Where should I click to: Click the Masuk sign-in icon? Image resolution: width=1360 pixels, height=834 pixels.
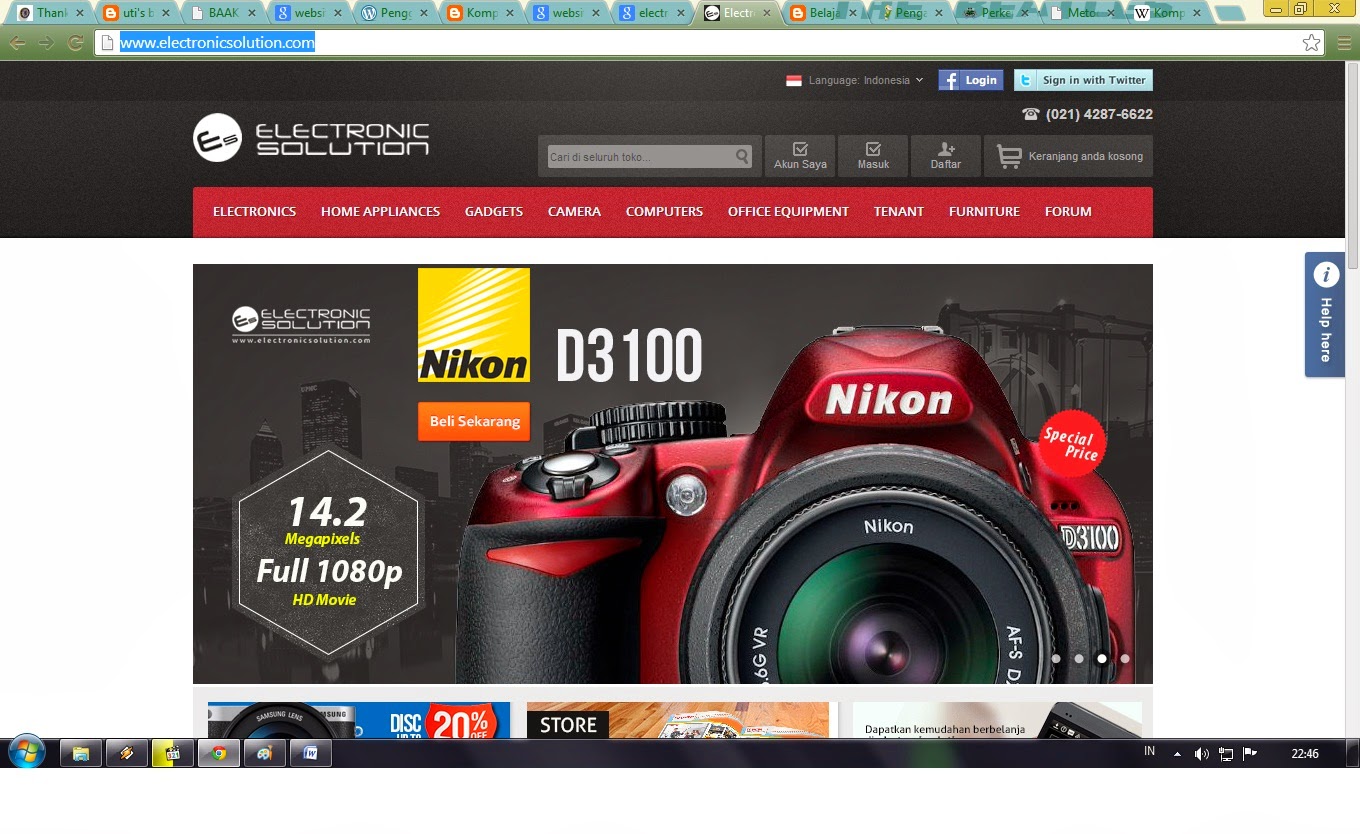click(x=873, y=156)
